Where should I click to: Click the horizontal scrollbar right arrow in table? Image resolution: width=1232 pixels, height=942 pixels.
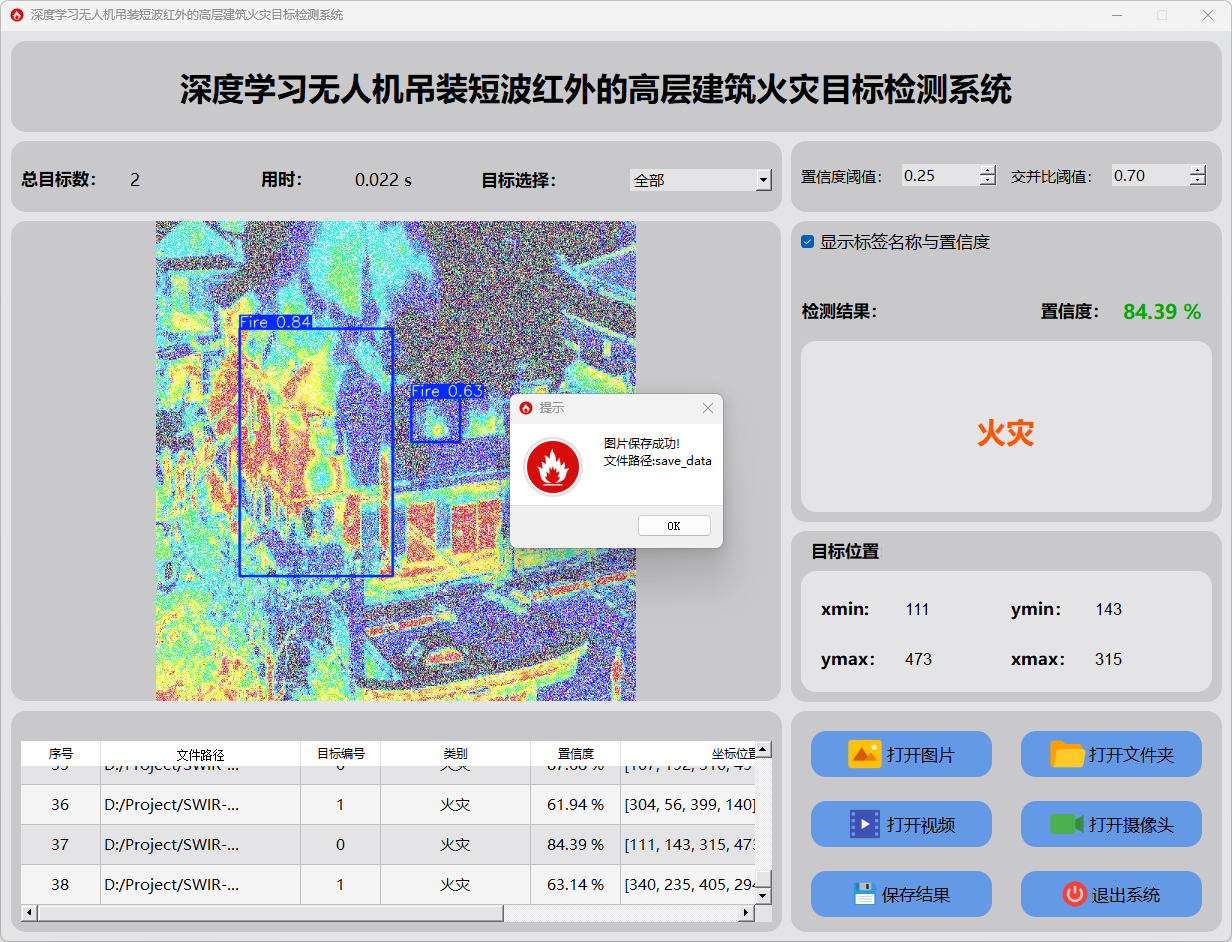(744, 913)
